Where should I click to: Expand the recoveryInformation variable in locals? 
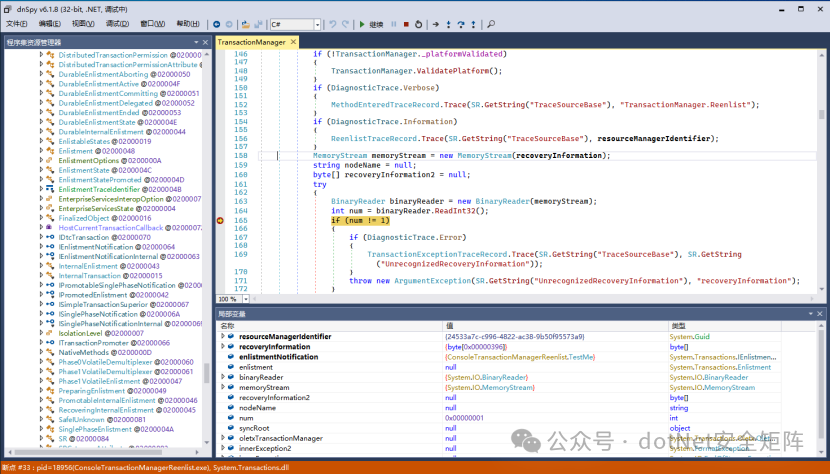pos(223,347)
